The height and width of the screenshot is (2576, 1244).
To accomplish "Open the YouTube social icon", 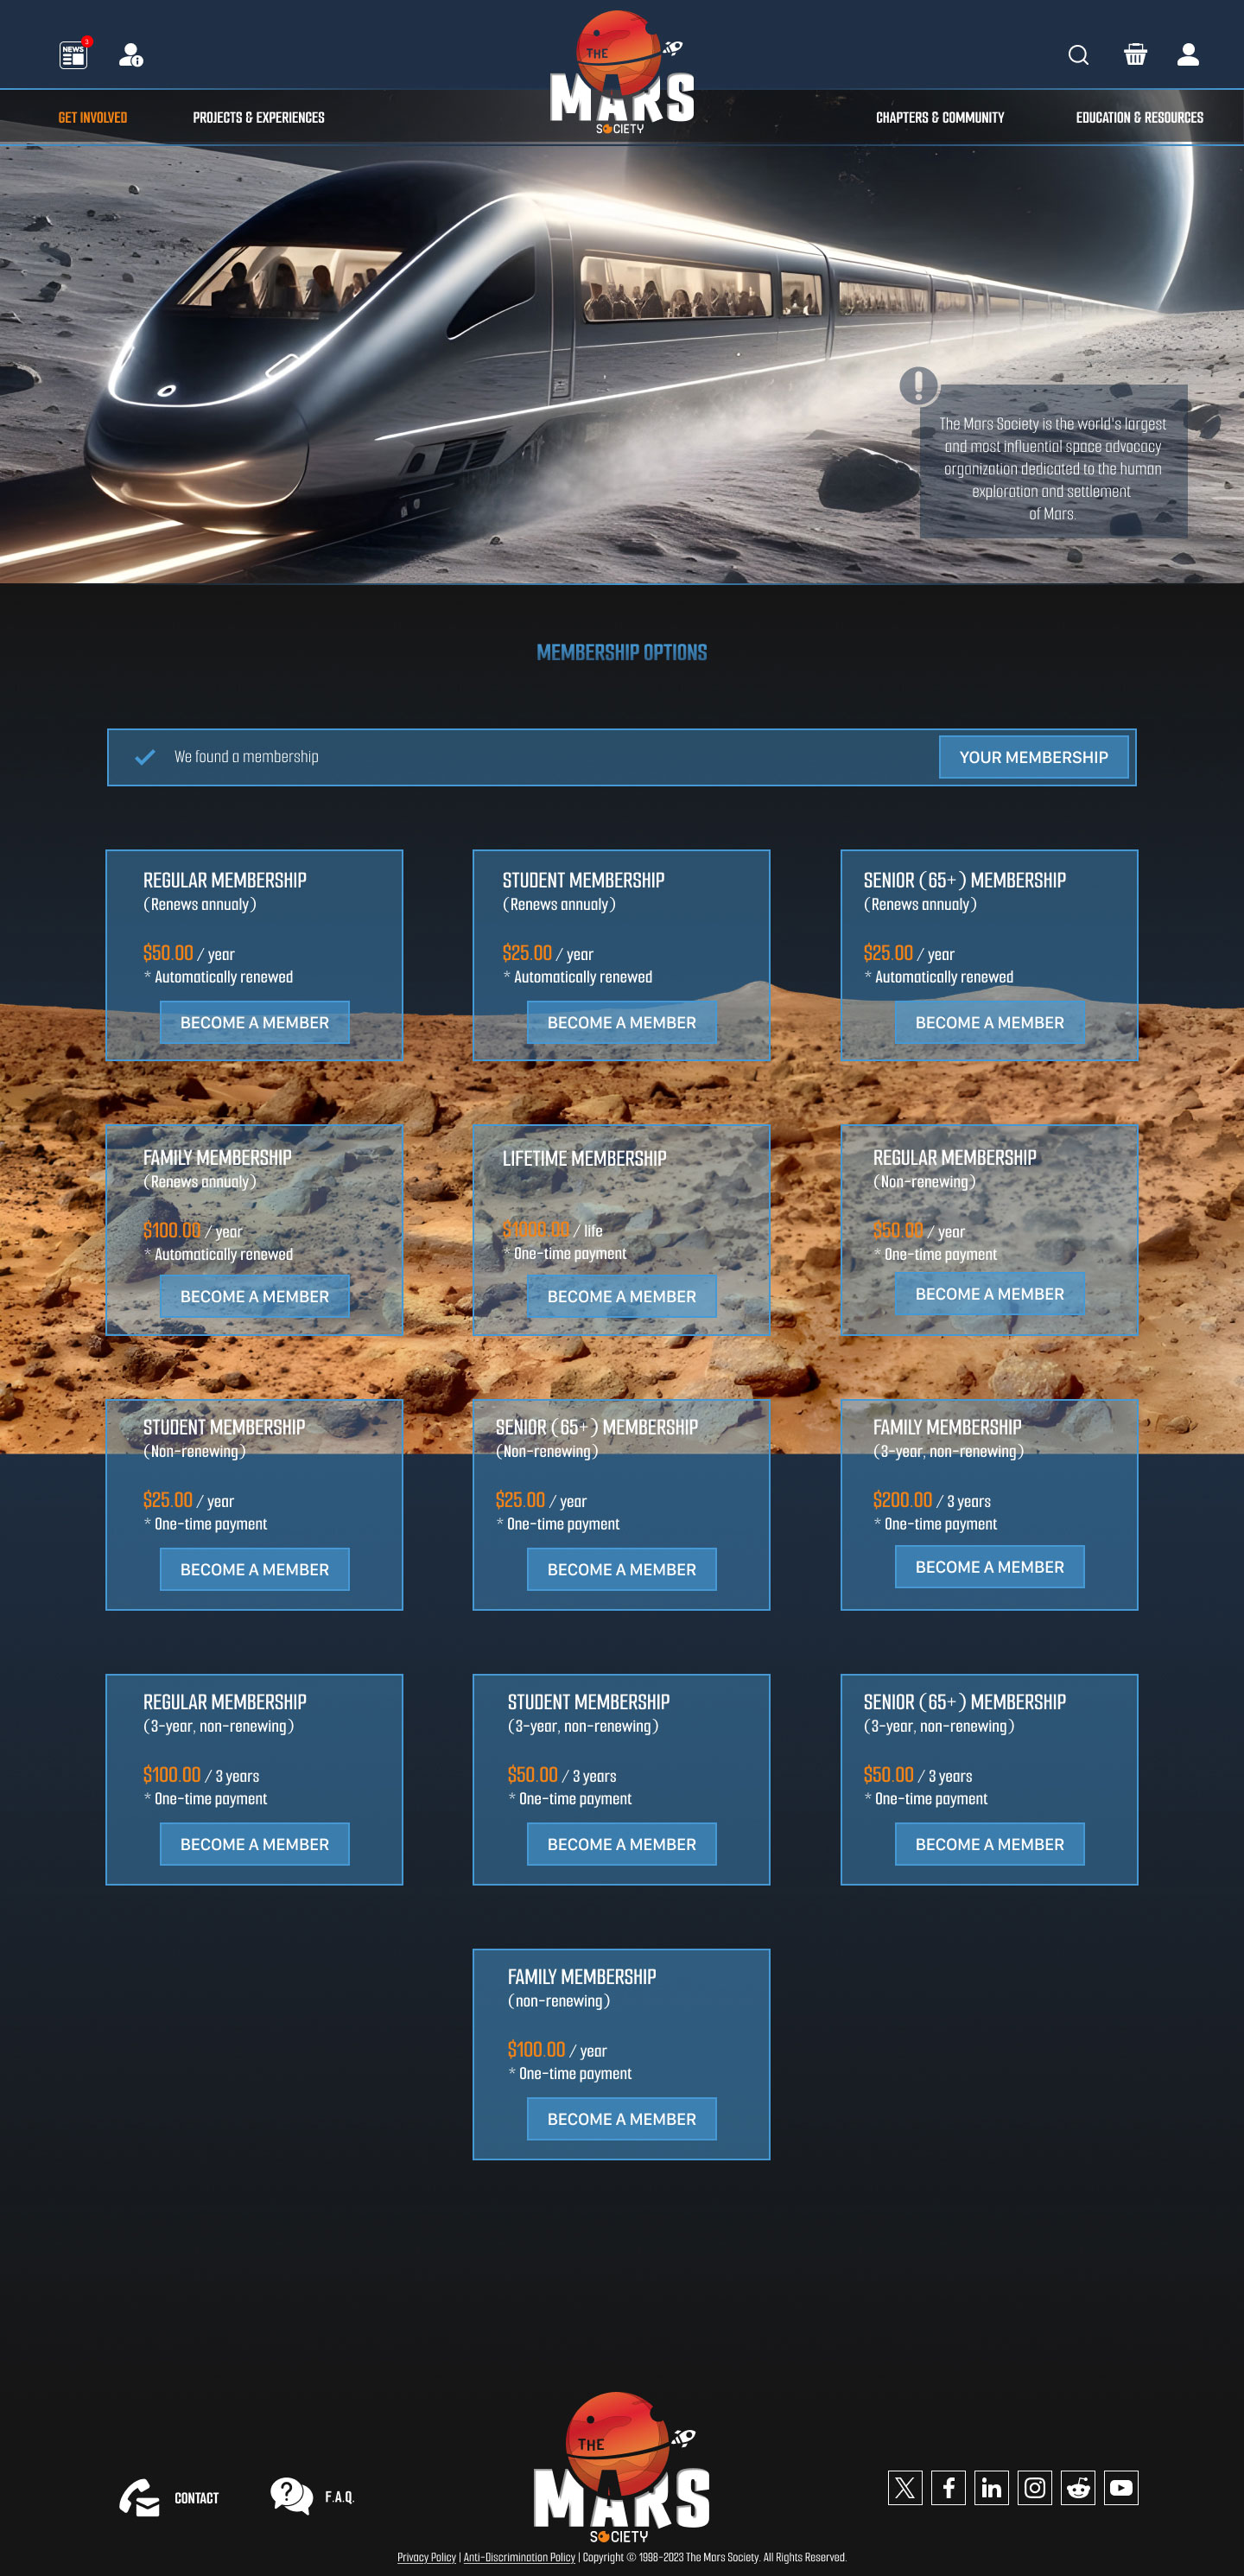I will click(1121, 2487).
